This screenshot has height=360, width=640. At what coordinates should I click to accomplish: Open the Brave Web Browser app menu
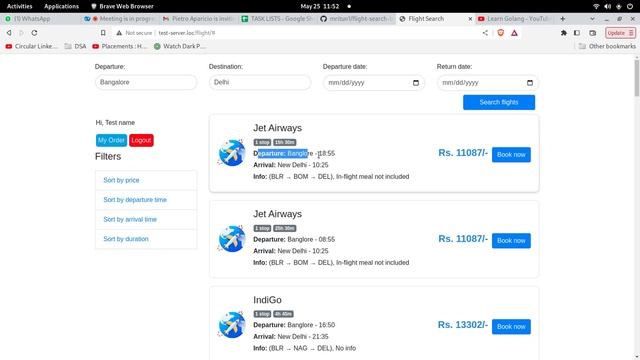coord(122,6)
